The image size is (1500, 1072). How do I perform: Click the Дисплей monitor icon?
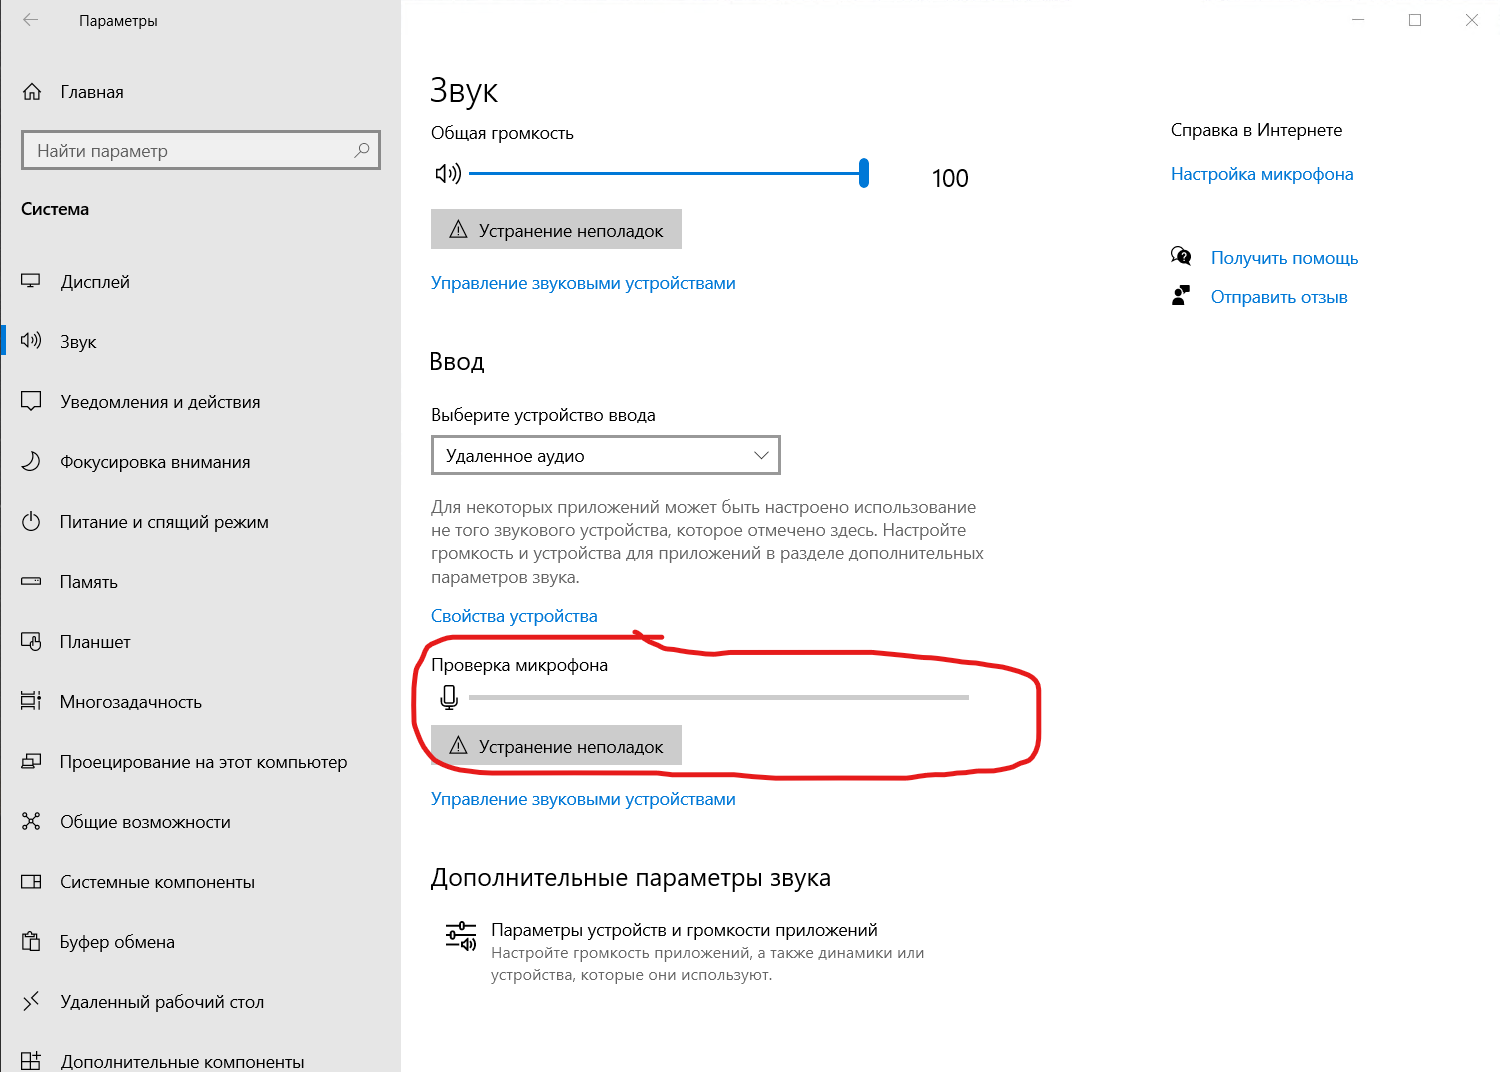(31, 282)
